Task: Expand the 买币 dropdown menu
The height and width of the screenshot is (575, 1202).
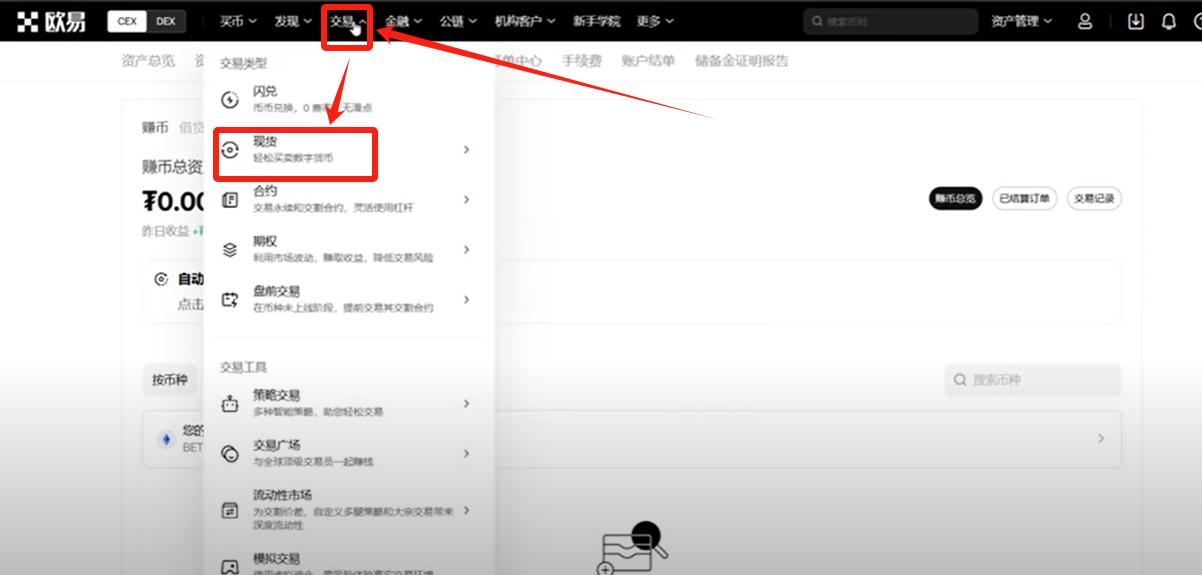Action: (x=238, y=21)
